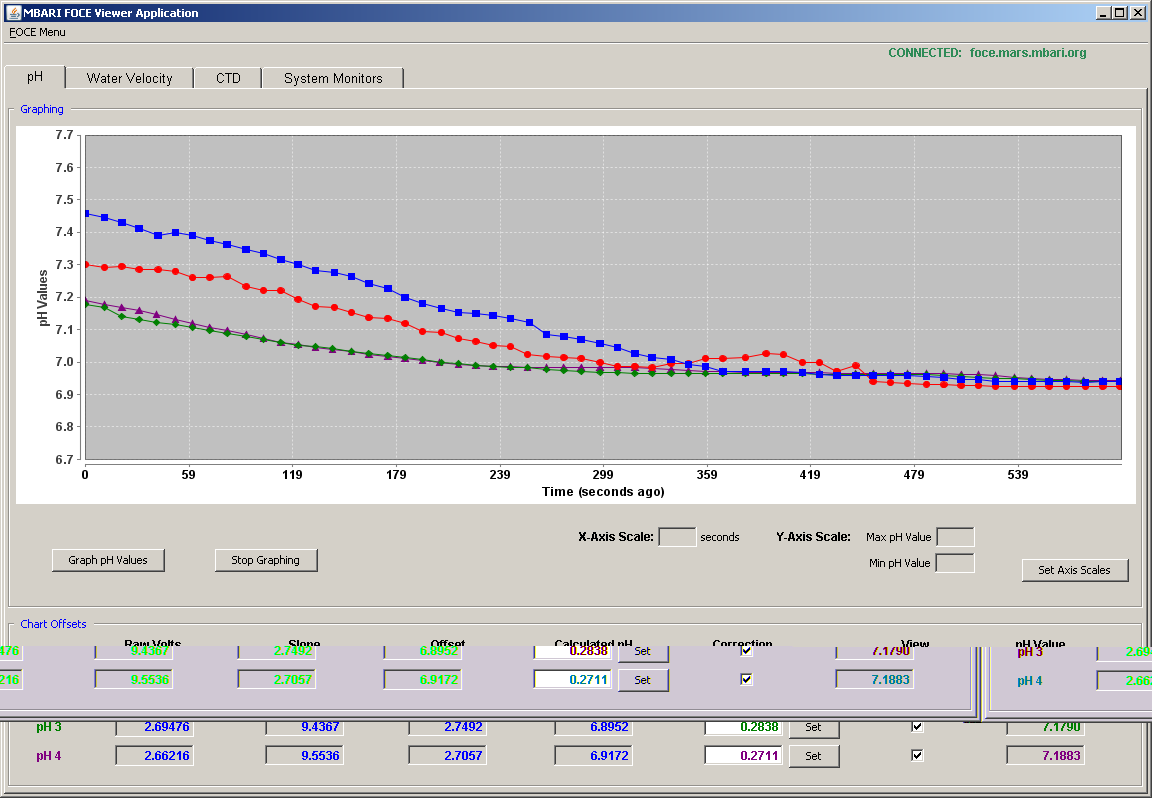The width and height of the screenshot is (1152, 798).
Task: Select the pH tab
Action: (35, 77)
